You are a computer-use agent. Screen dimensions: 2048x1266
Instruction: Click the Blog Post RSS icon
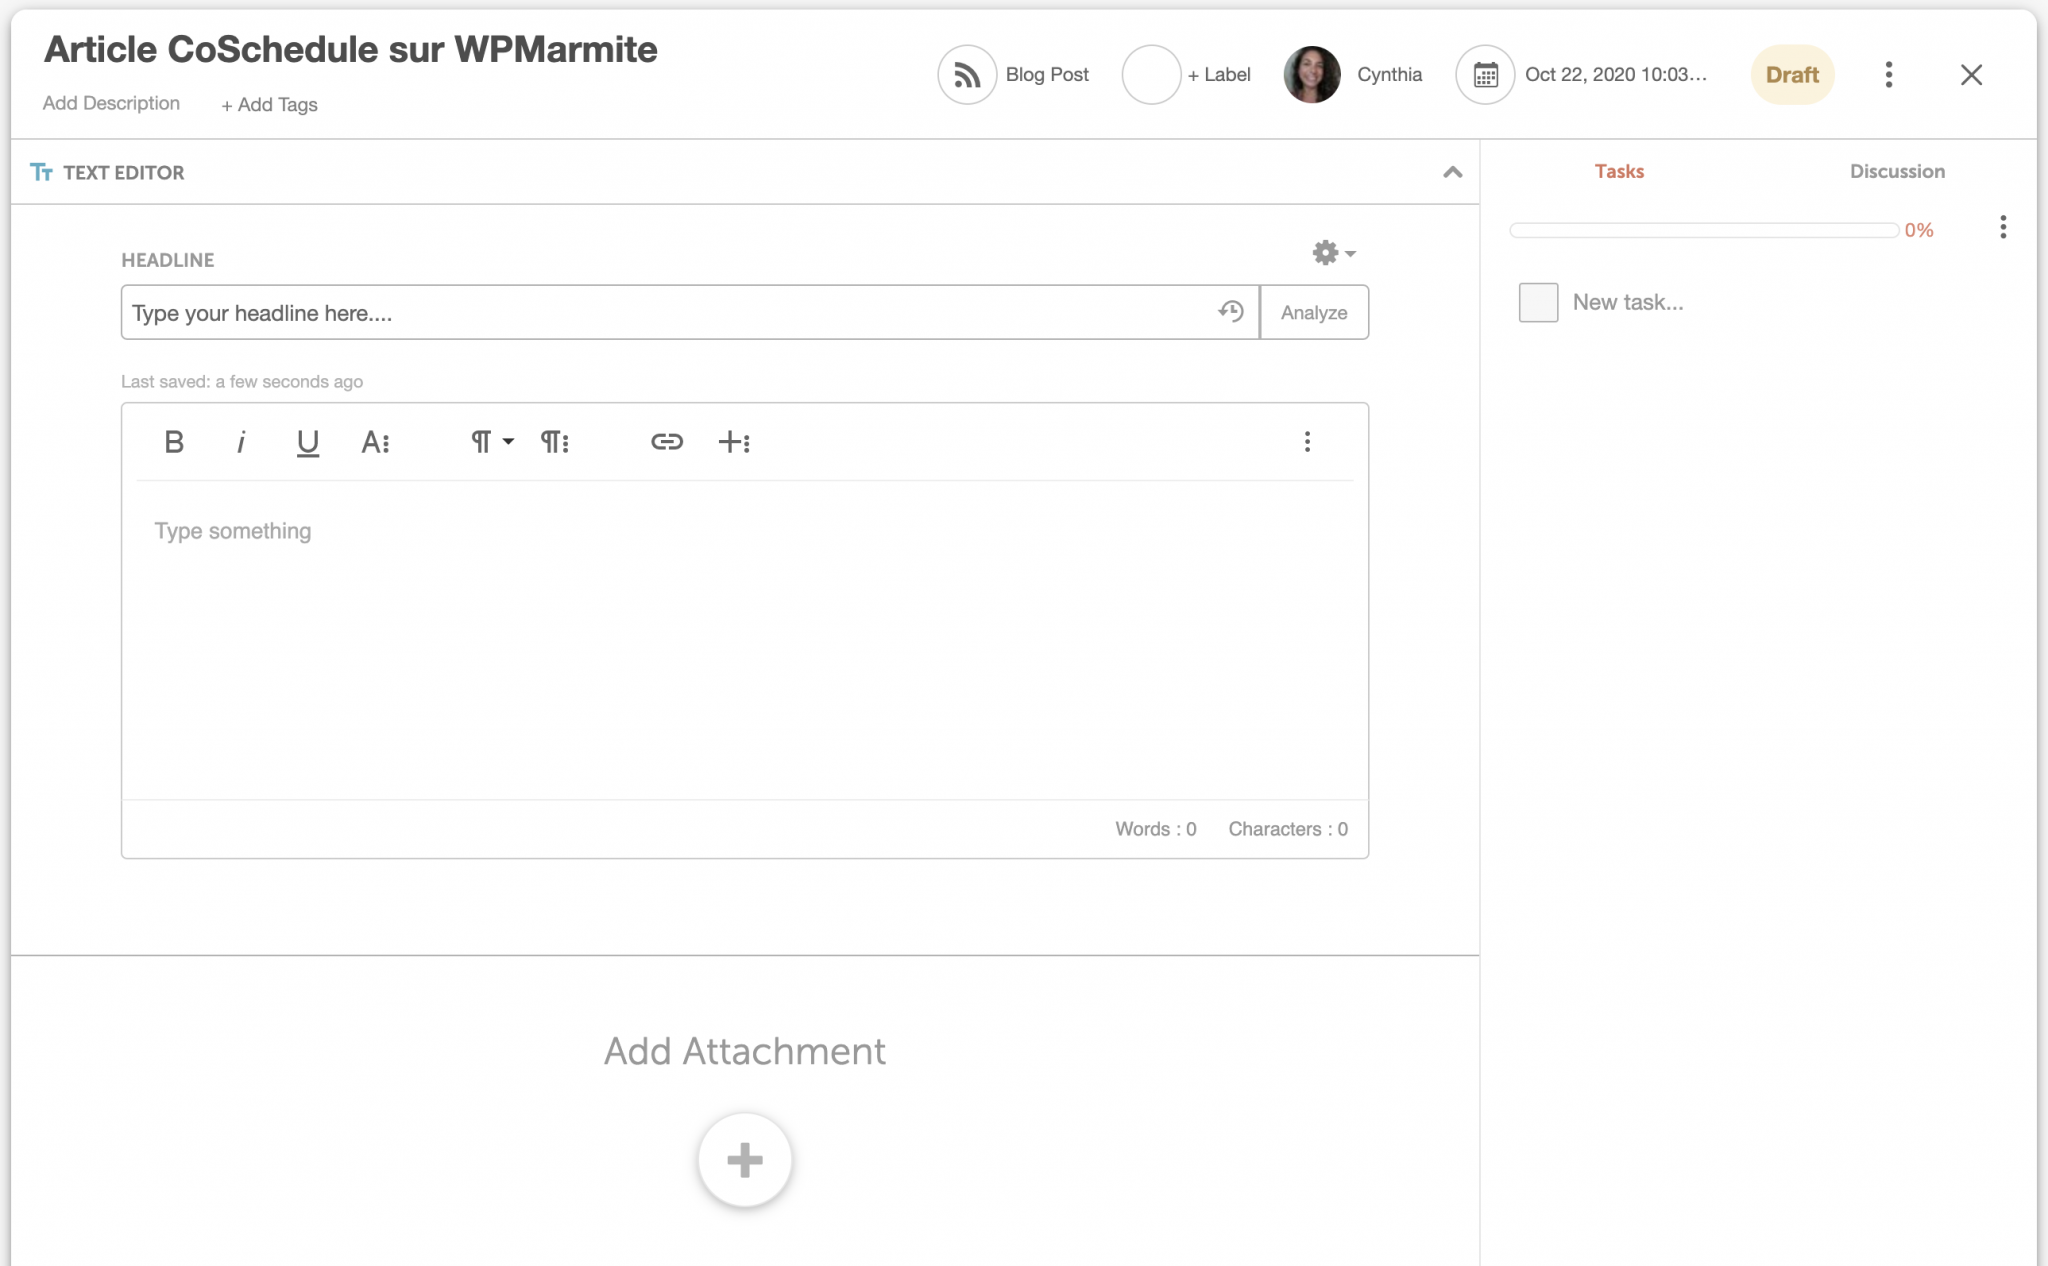[966, 75]
